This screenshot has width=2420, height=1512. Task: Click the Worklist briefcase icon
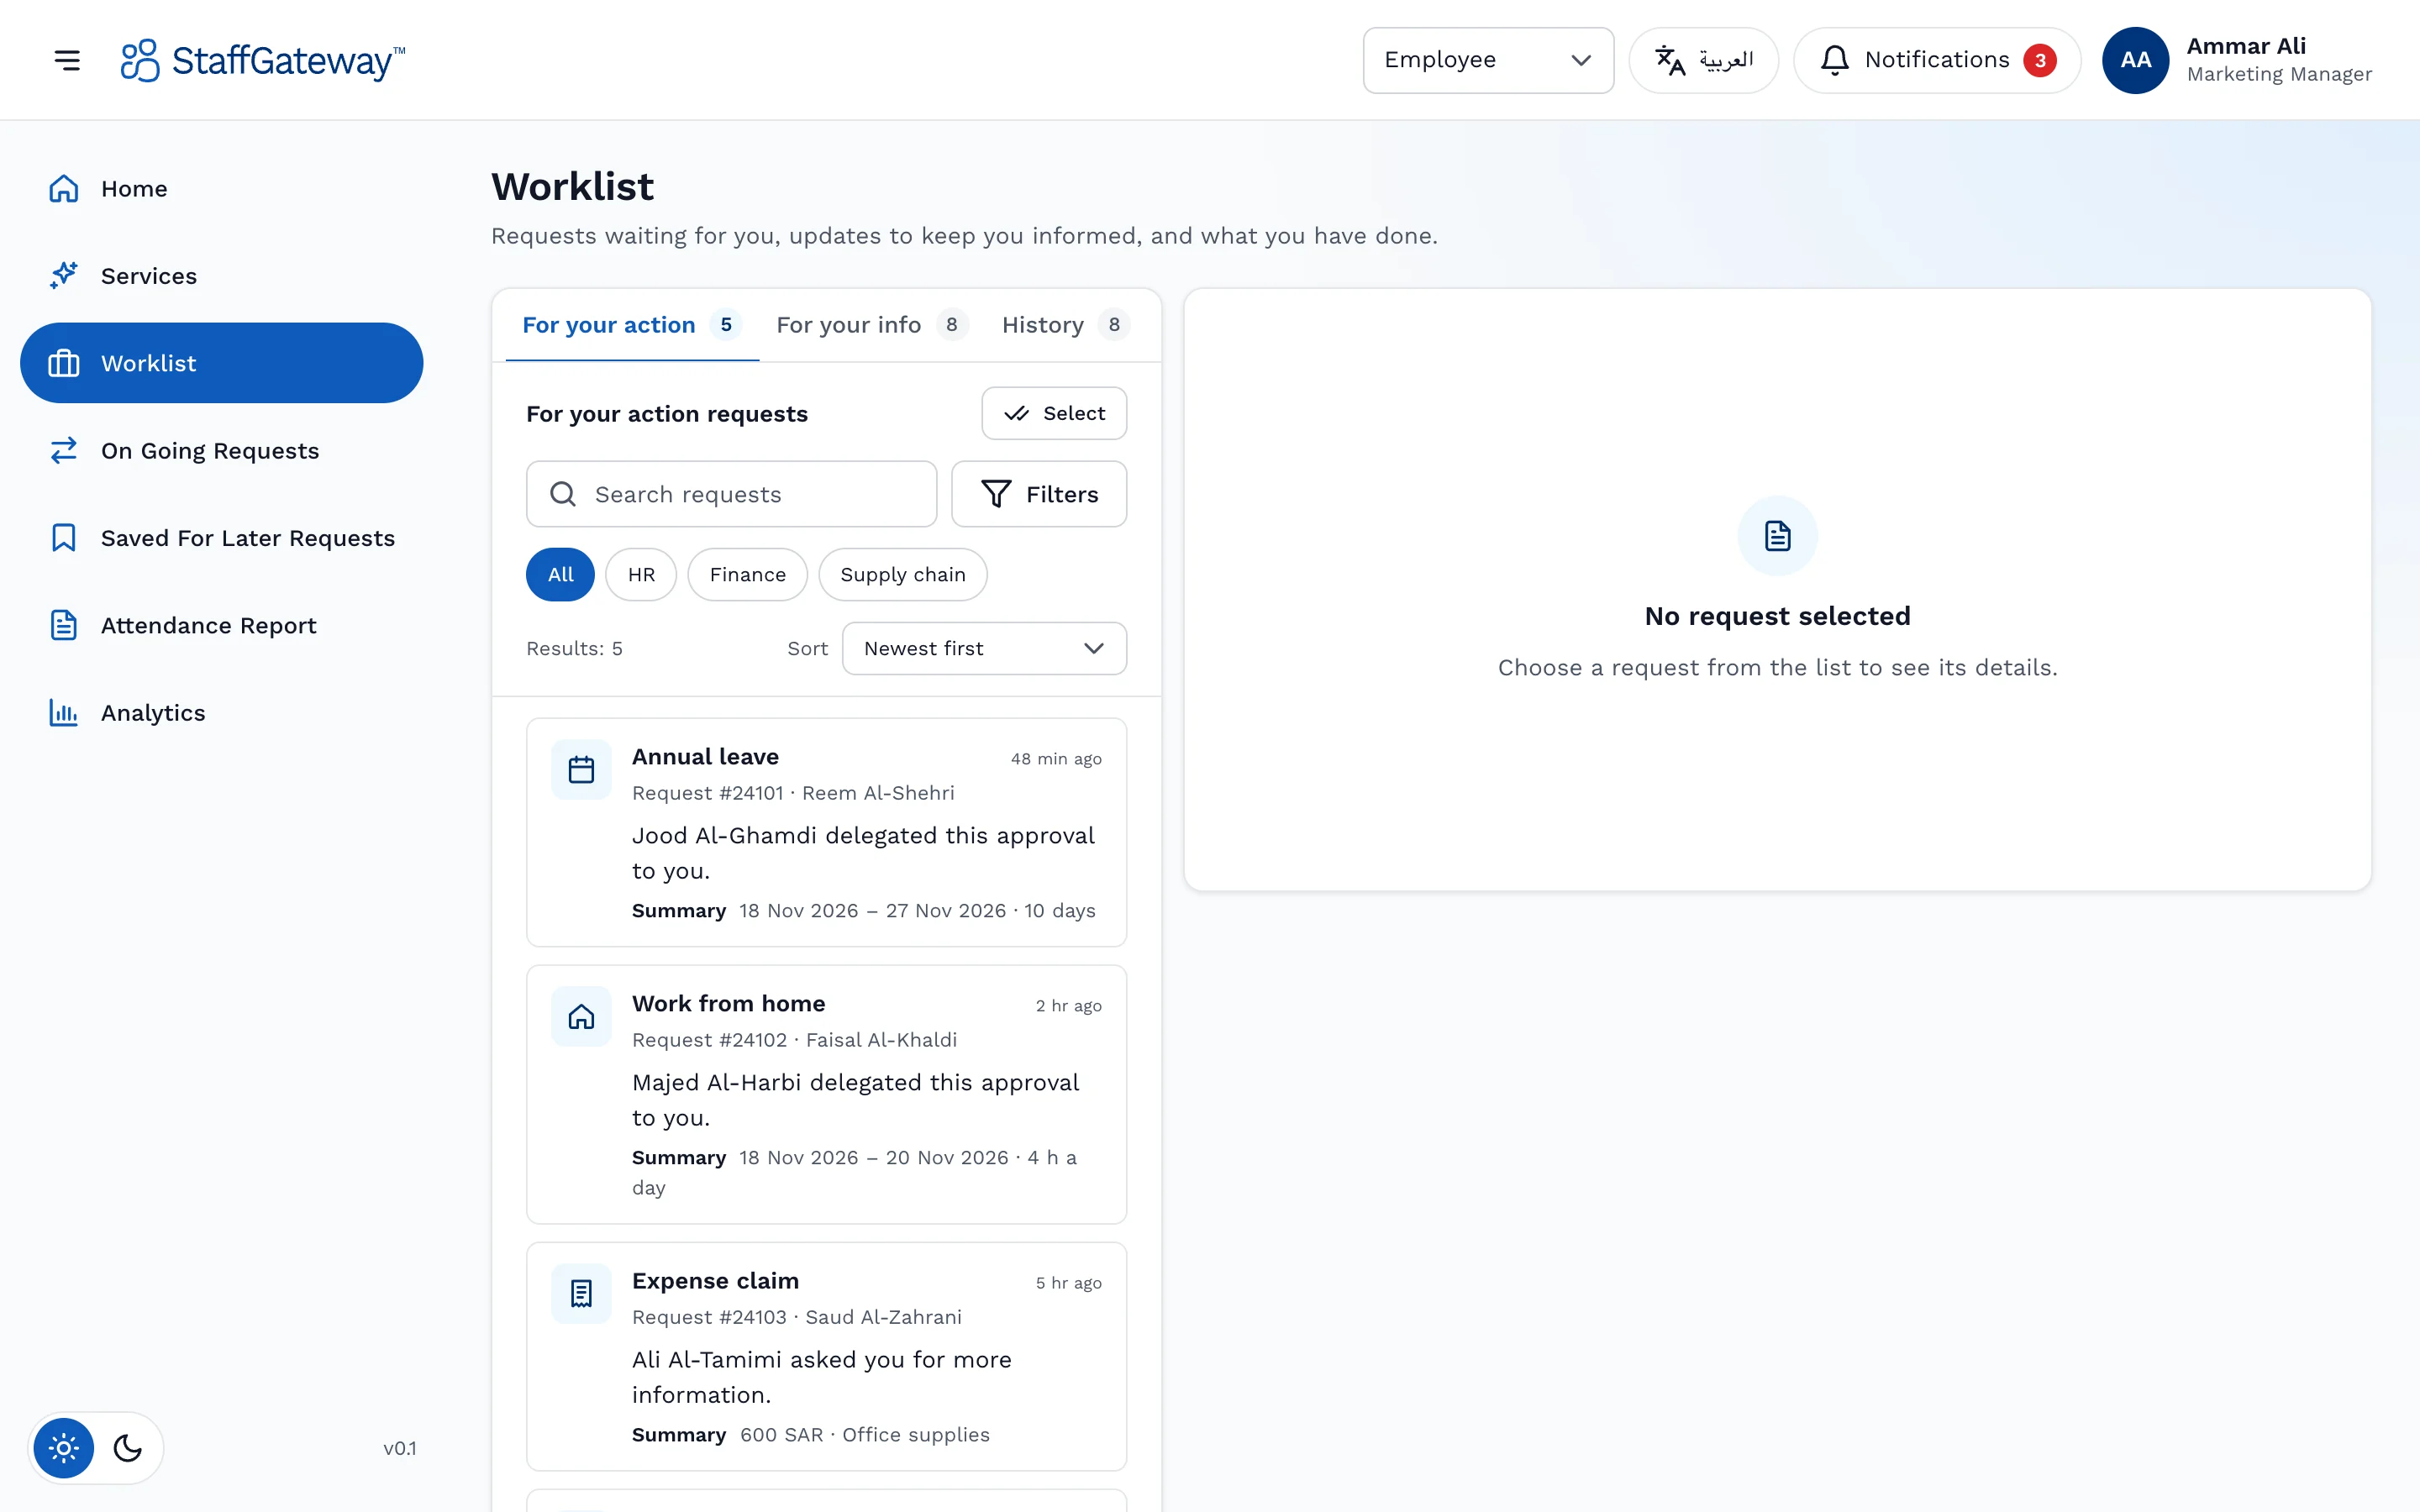point(64,363)
